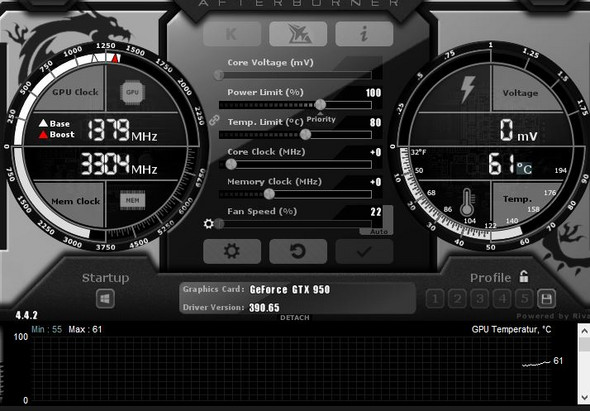Click the driver version 390.65 text
This screenshot has height=411, width=590.
click(x=264, y=307)
